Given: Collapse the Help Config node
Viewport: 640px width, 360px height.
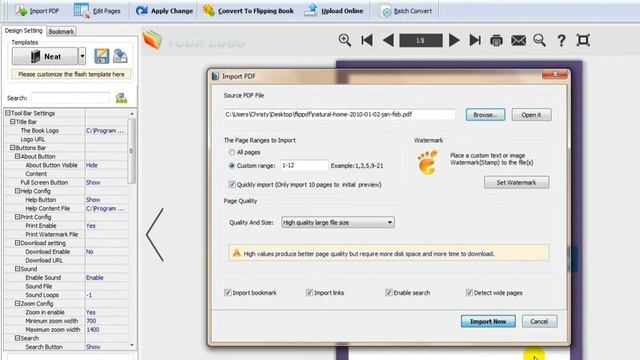Looking at the screenshot, I should click(x=18, y=191).
